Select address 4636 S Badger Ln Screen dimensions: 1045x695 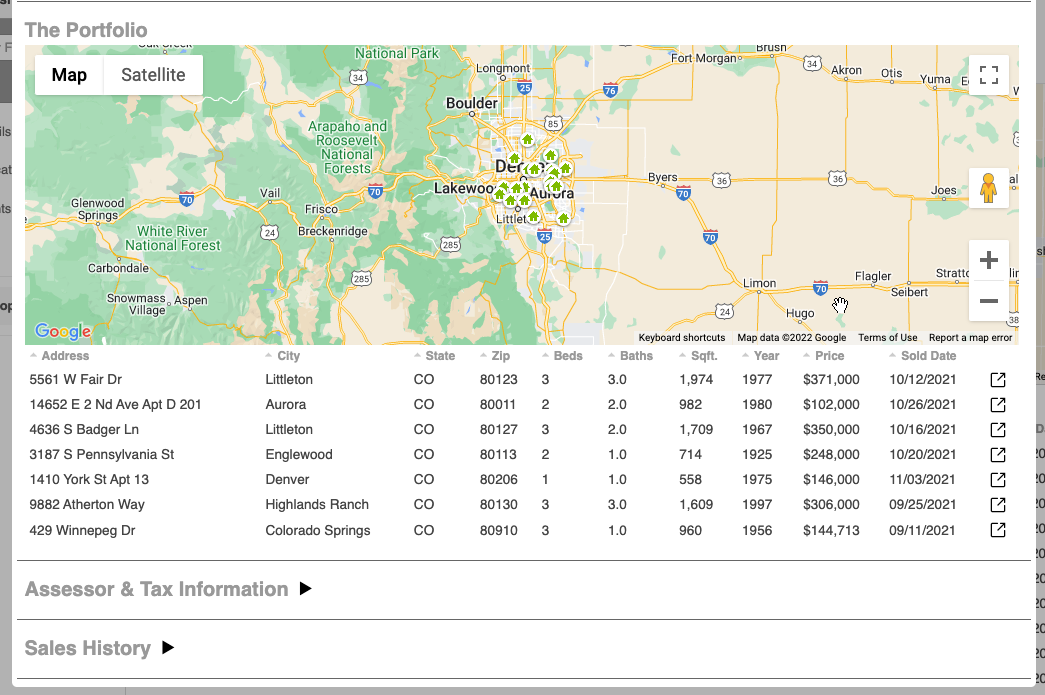coord(84,430)
